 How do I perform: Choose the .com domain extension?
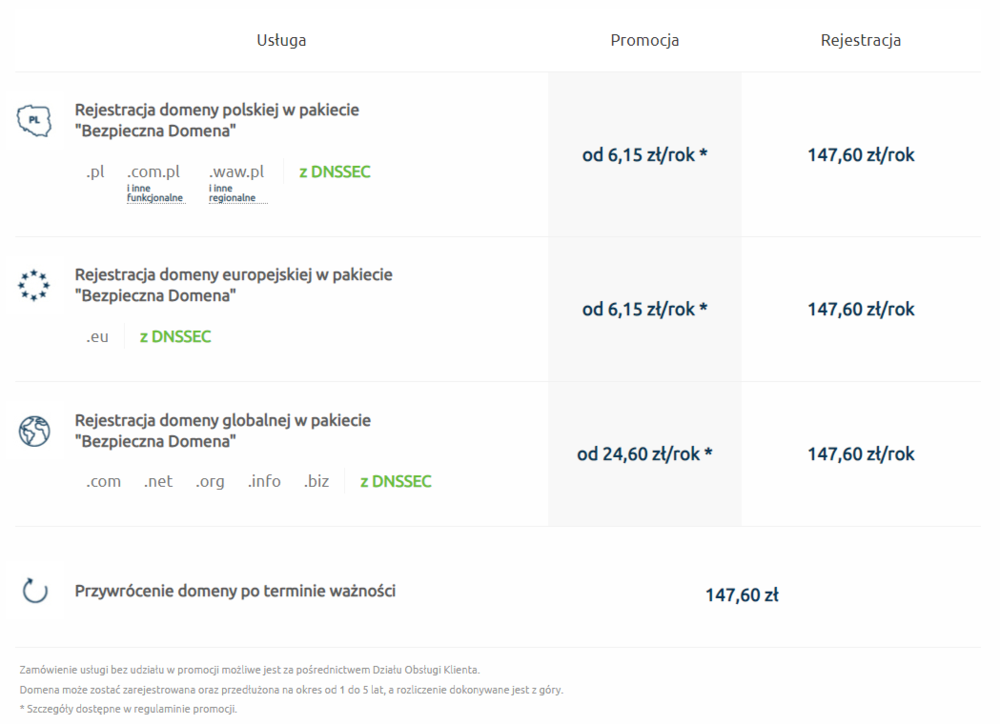(x=103, y=482)
